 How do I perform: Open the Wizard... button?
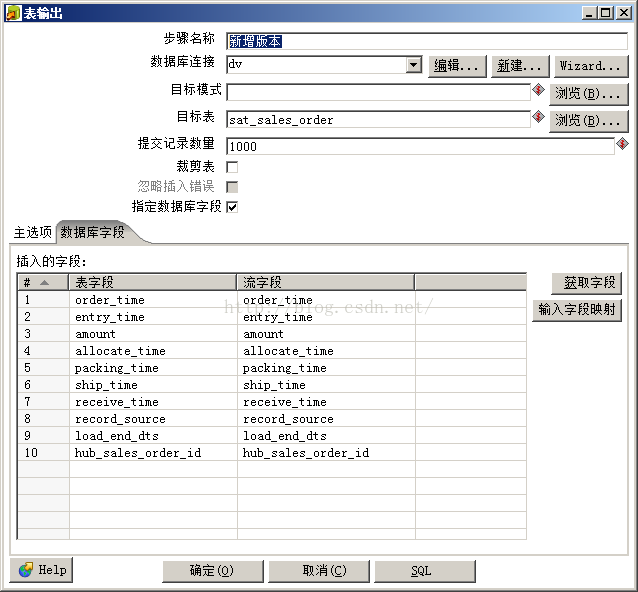click(591, 66)
